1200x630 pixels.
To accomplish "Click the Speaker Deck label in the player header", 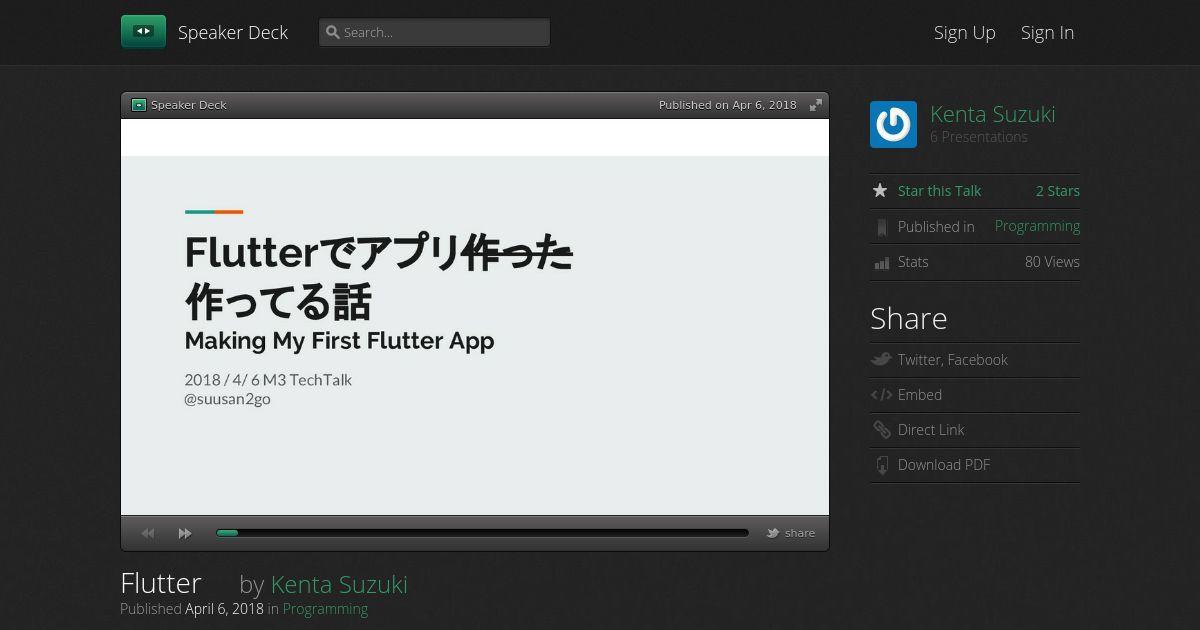I will [189, 105].
